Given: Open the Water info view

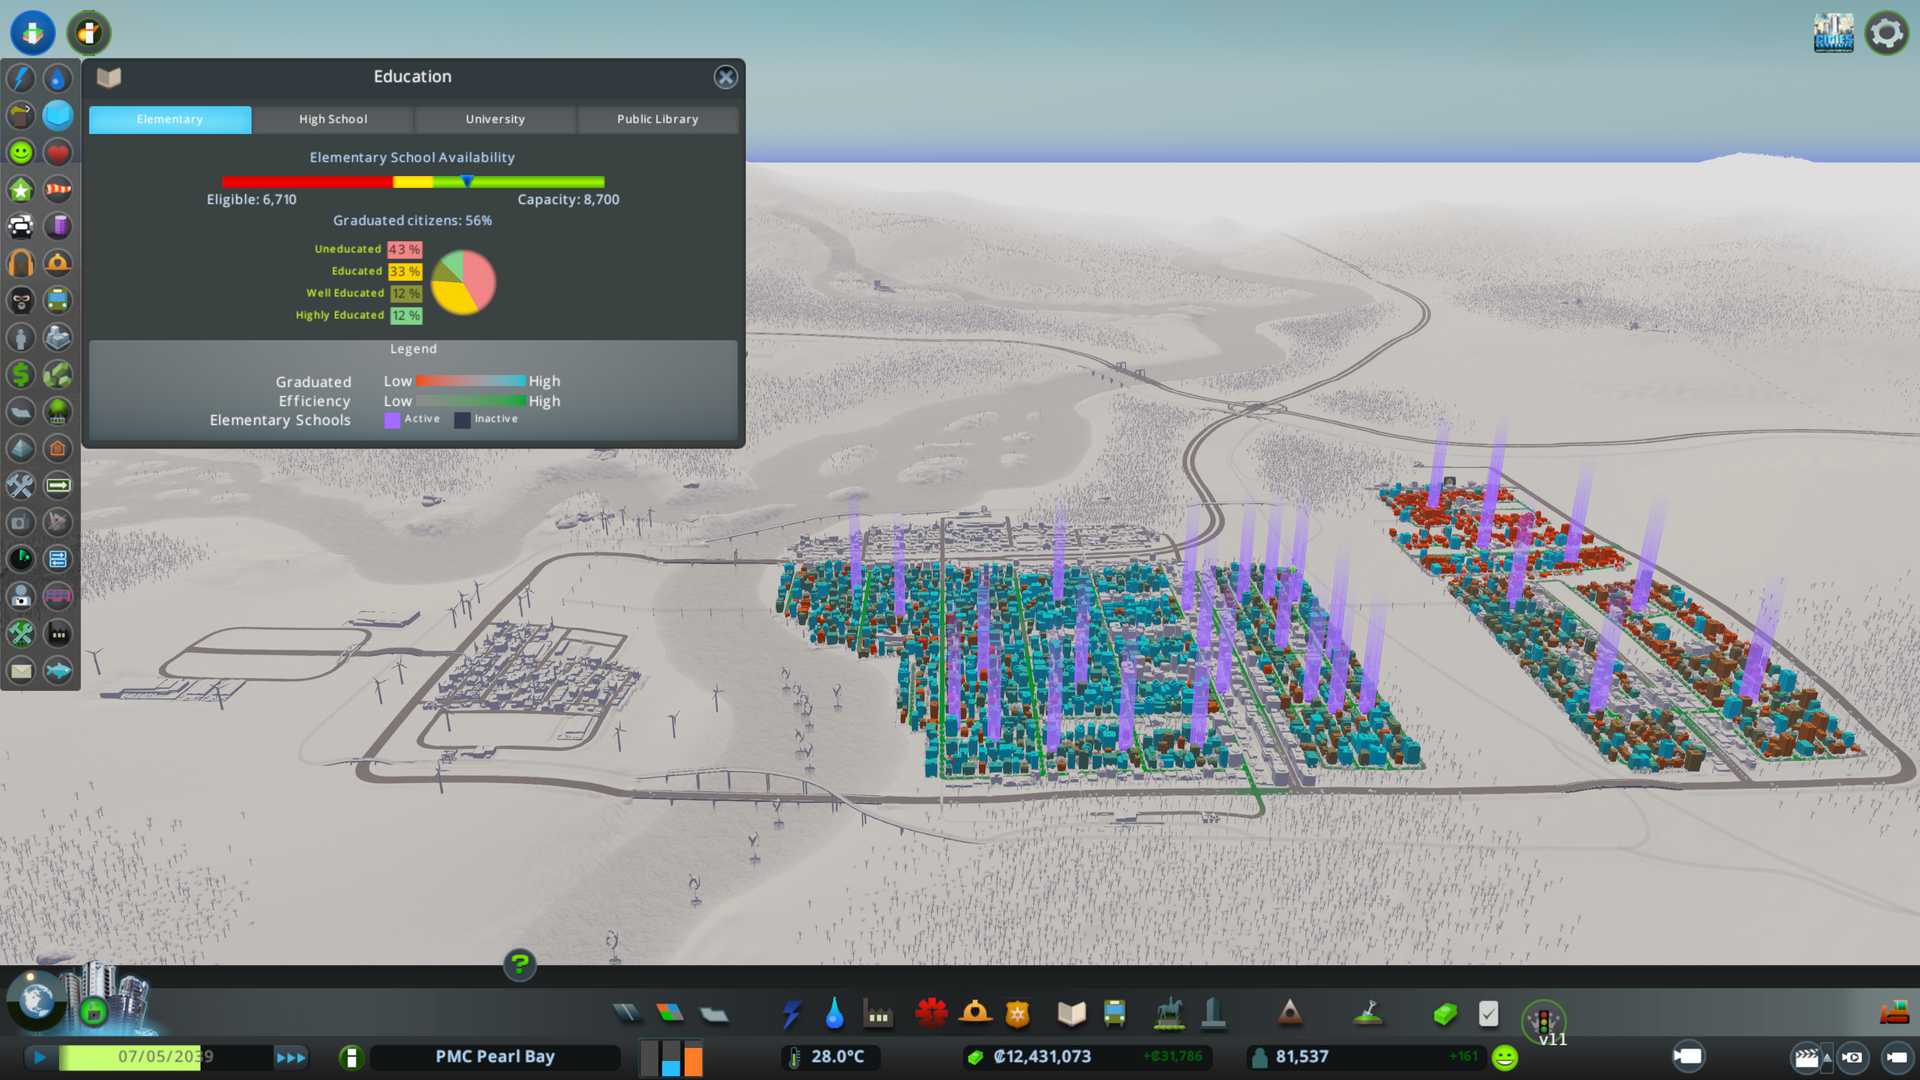Looking at the screenshot, I should tap(58, 78).
